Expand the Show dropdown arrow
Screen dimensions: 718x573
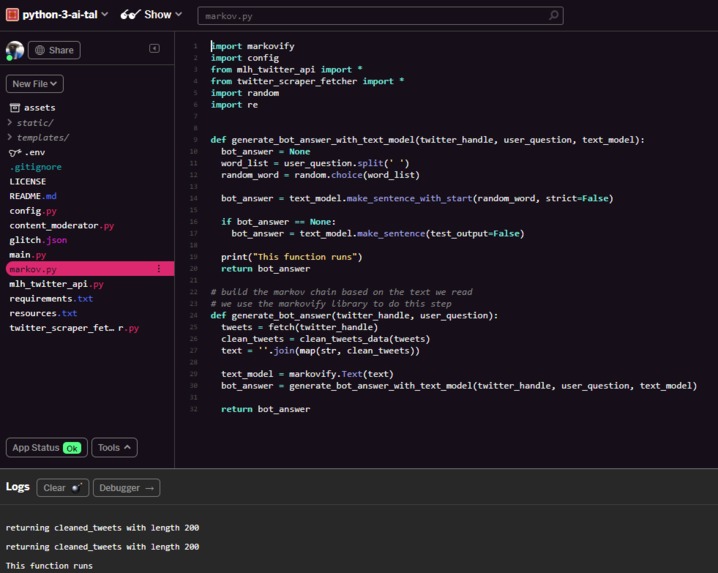179,15
